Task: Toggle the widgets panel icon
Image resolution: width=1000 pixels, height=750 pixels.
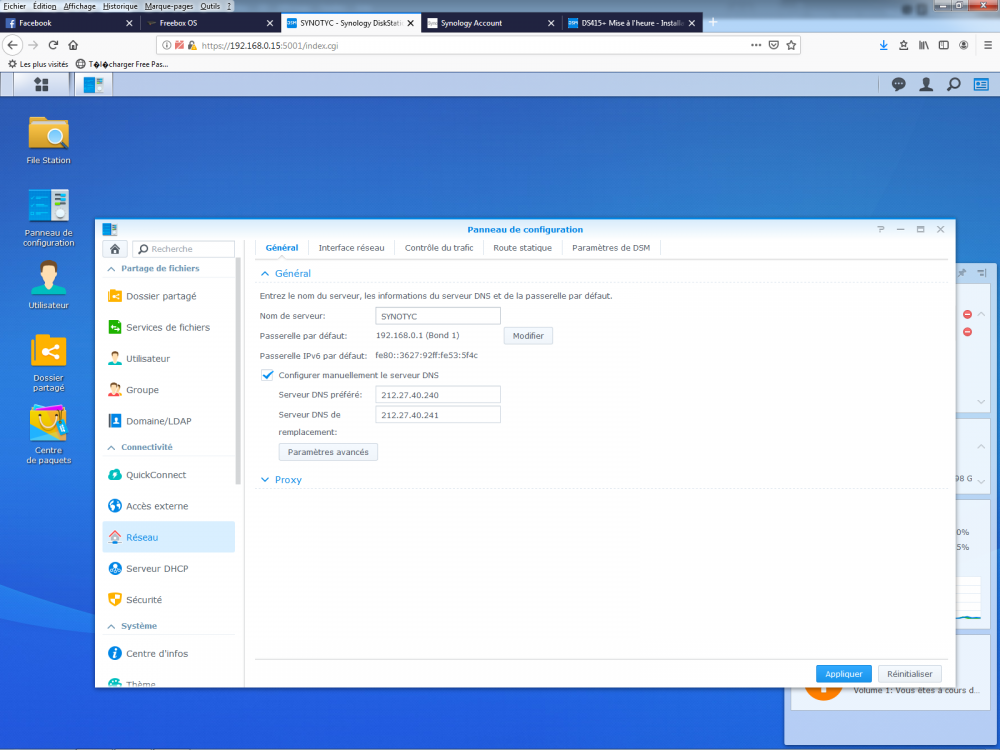Action: (x=981, y=84)
